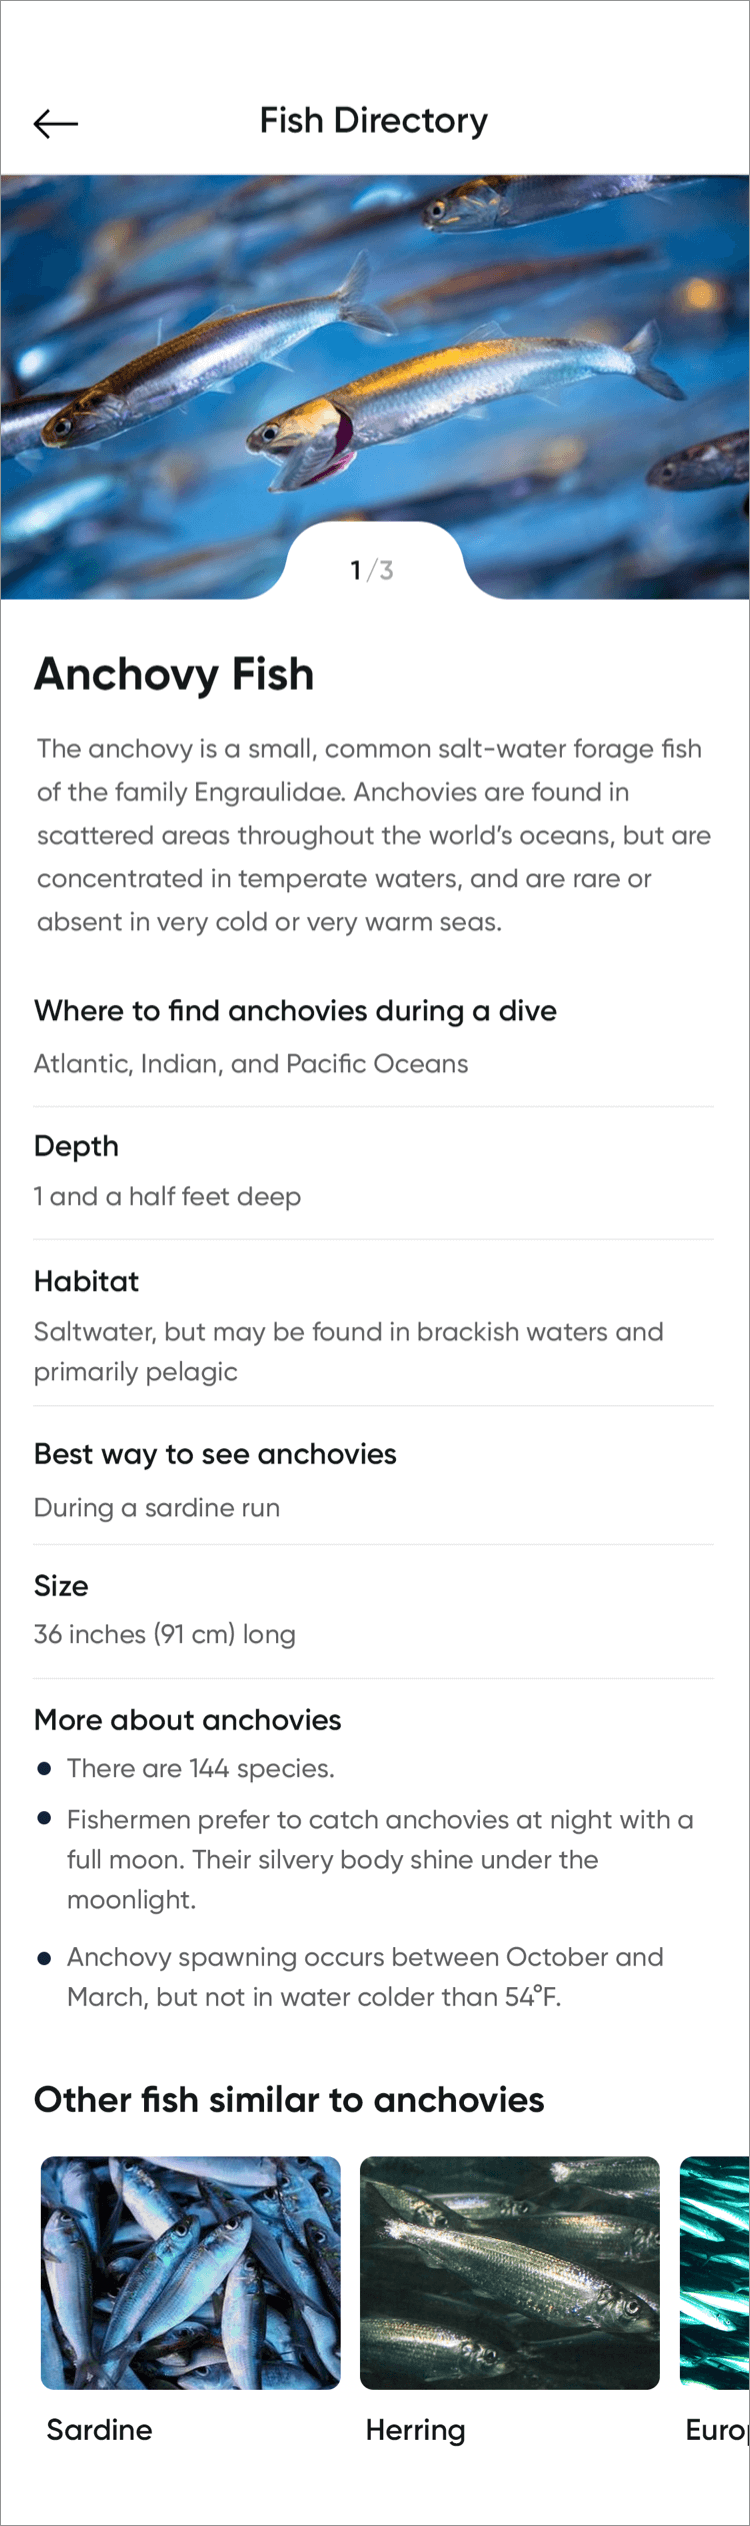Tap the back arrow icon

pyautogui.click(x=56, y=123)
